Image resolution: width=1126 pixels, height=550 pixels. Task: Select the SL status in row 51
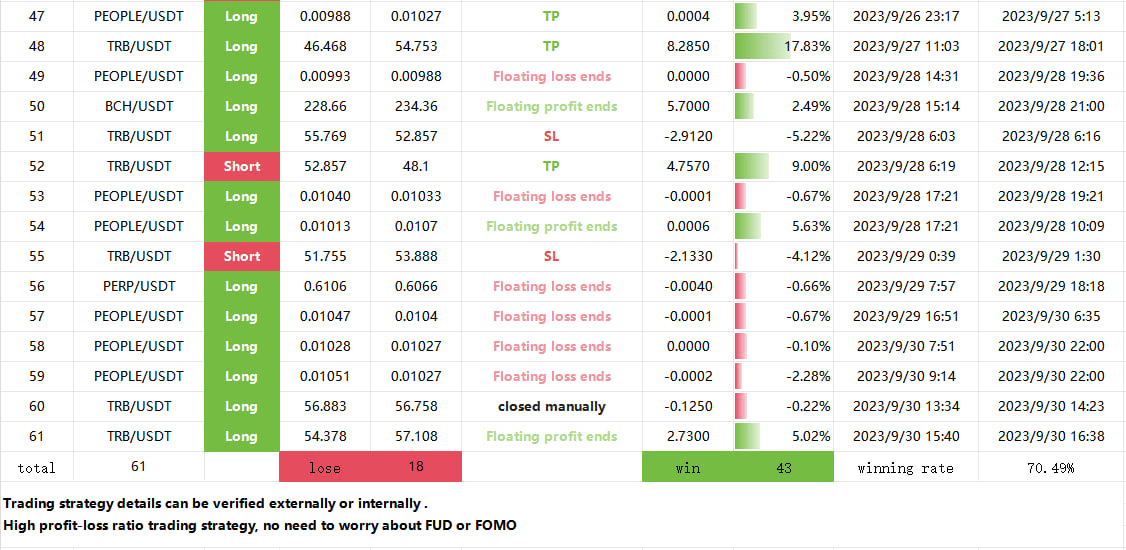551,136
